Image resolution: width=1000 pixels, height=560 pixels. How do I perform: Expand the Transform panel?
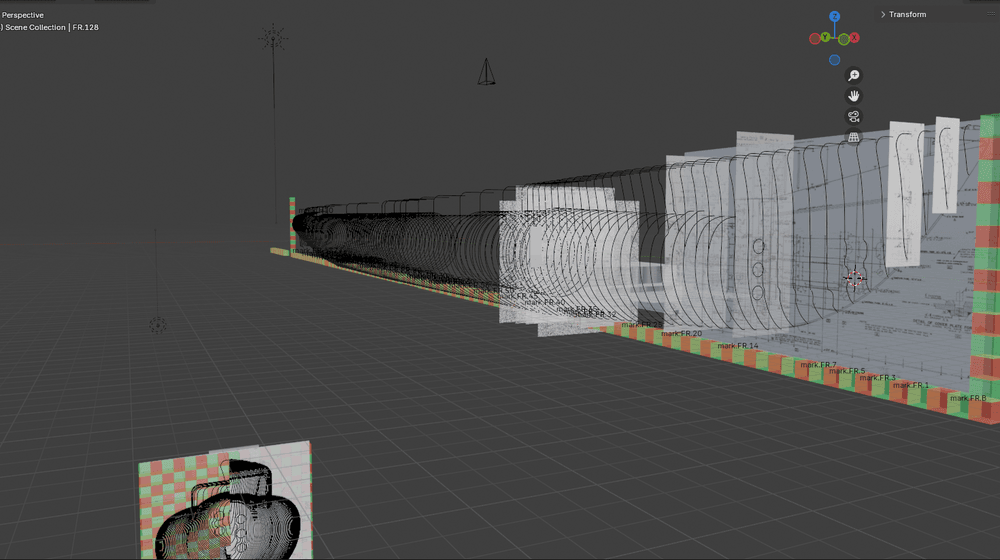point(904,14)
